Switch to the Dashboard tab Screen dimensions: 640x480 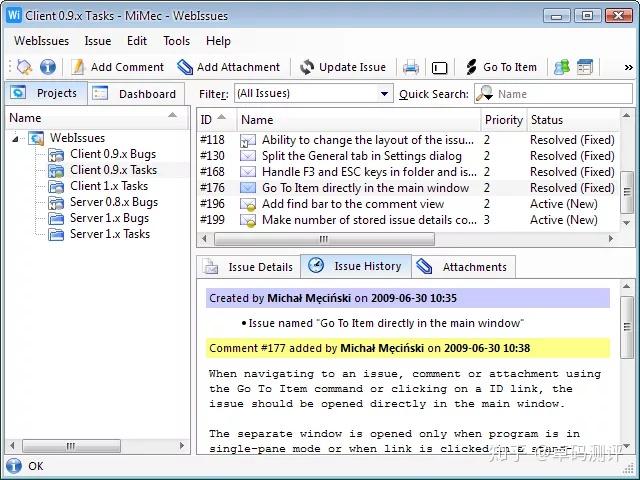point(136,94)
